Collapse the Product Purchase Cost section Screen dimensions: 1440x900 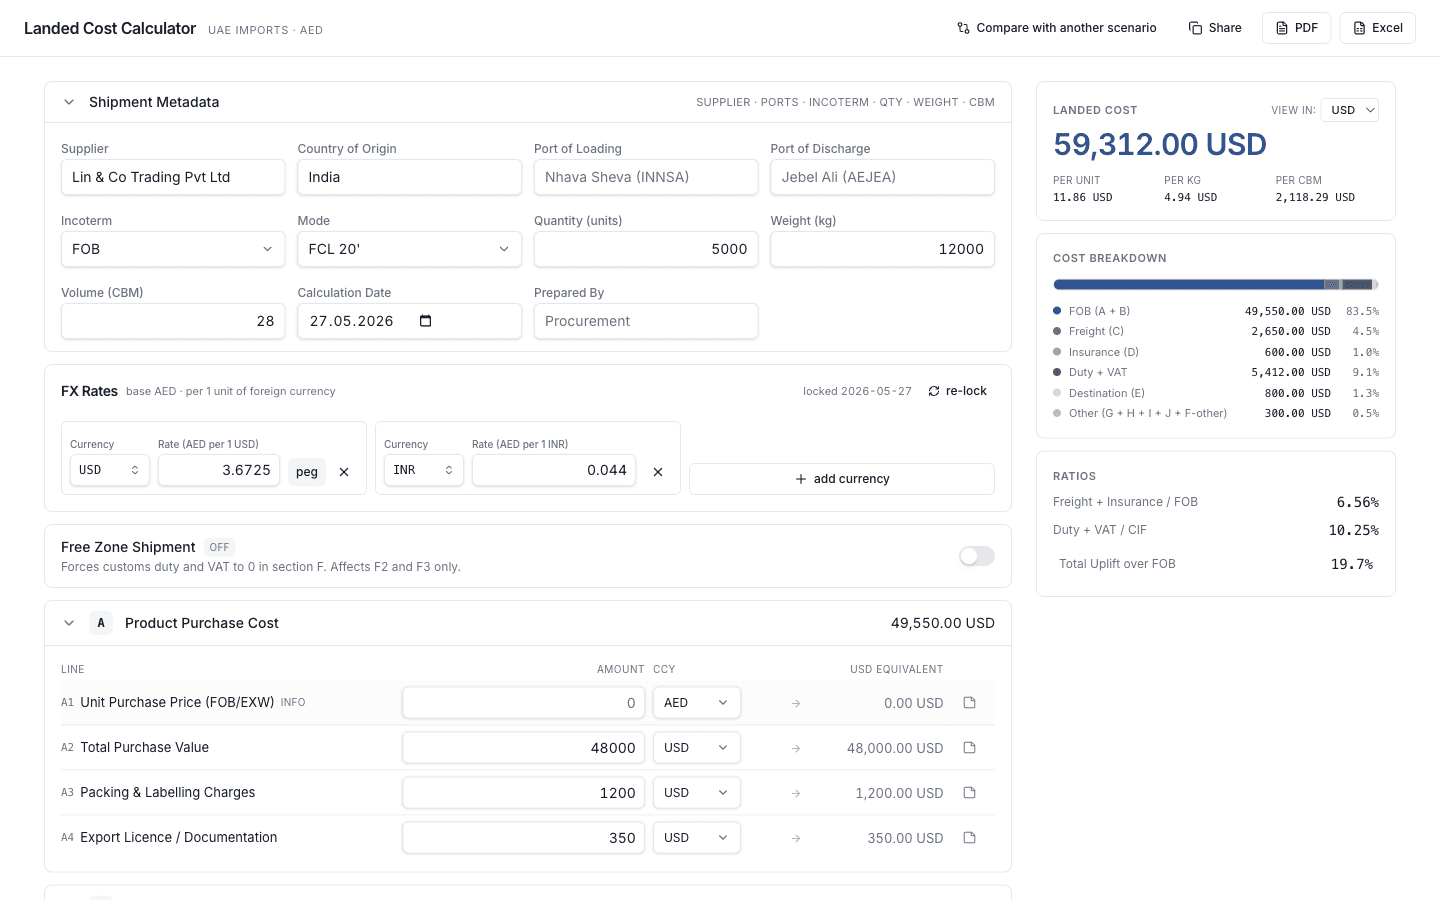pyautogui.click(x=69, y=623)
